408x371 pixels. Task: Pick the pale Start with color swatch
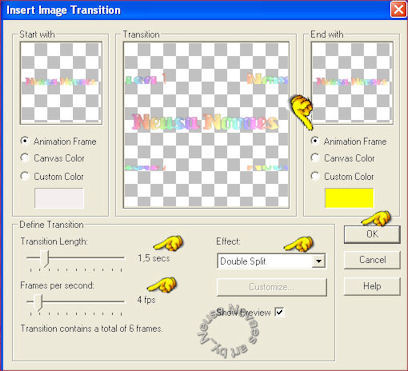pos(59,198)
